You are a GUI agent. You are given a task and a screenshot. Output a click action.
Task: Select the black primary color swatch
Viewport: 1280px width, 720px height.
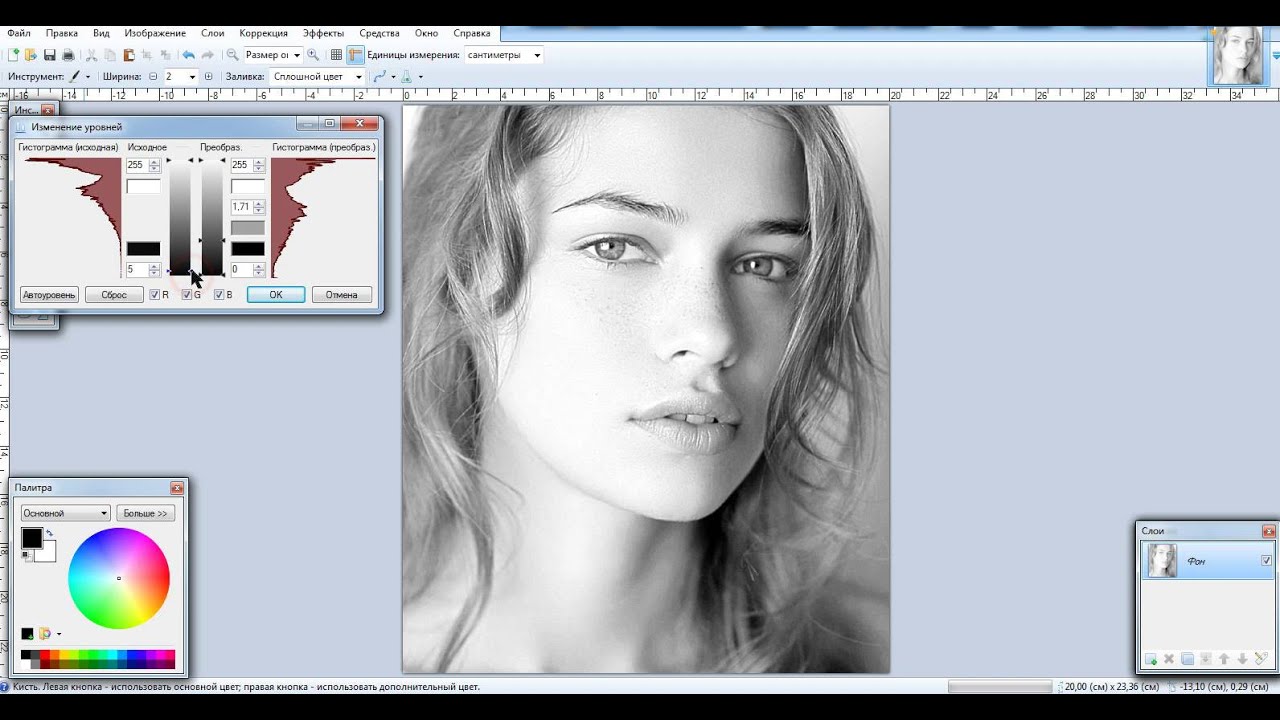coord(32,538)
